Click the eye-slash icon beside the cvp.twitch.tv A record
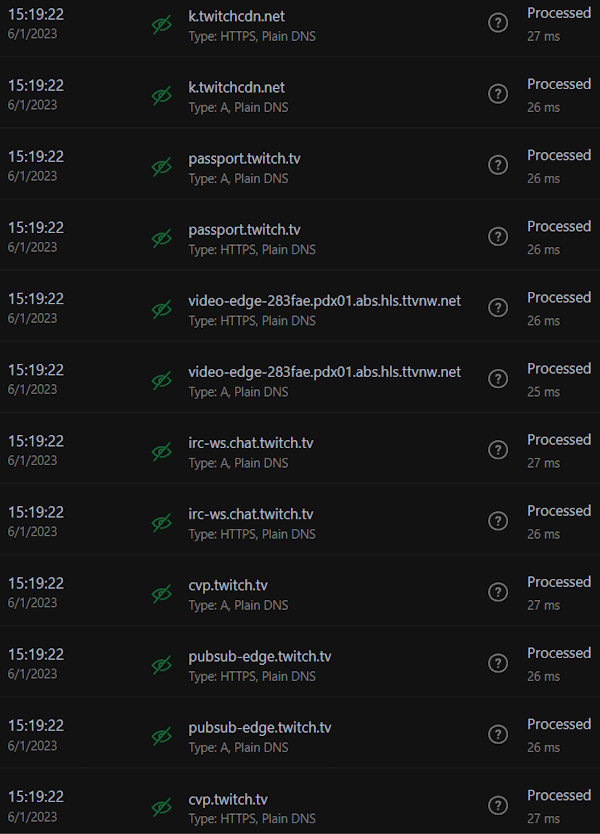600x834 pixels. 162,592
